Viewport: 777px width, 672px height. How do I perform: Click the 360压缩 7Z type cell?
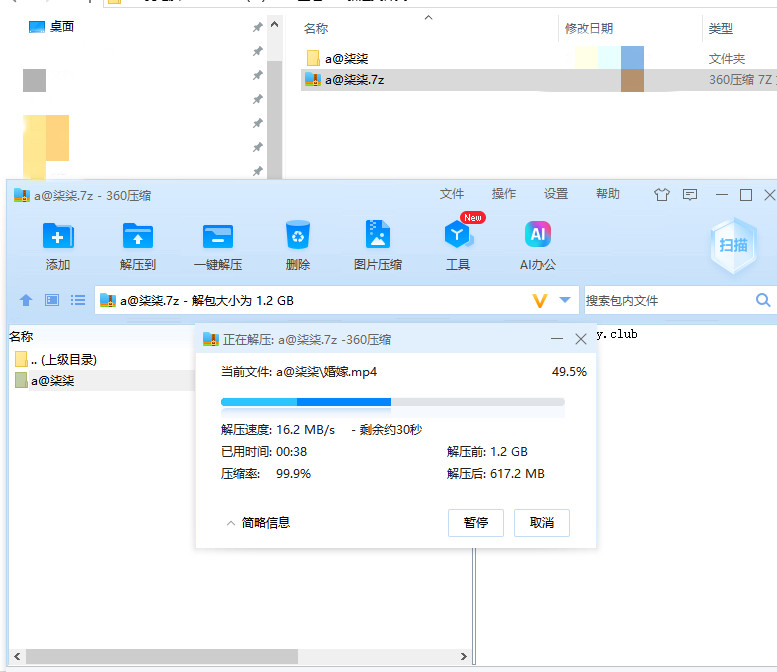(742, 80)
